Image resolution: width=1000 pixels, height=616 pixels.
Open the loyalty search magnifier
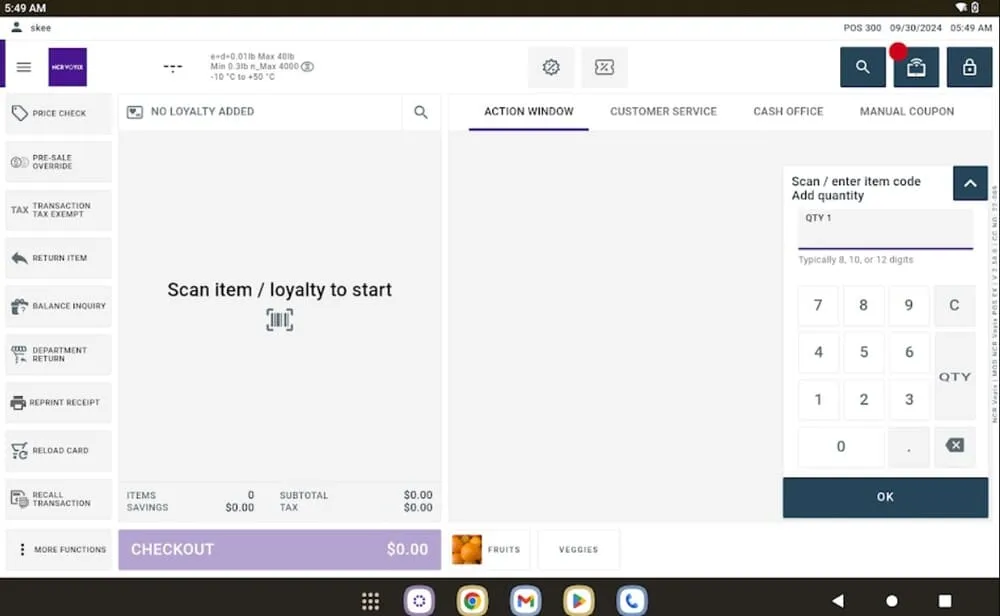[x=421, y=111]
